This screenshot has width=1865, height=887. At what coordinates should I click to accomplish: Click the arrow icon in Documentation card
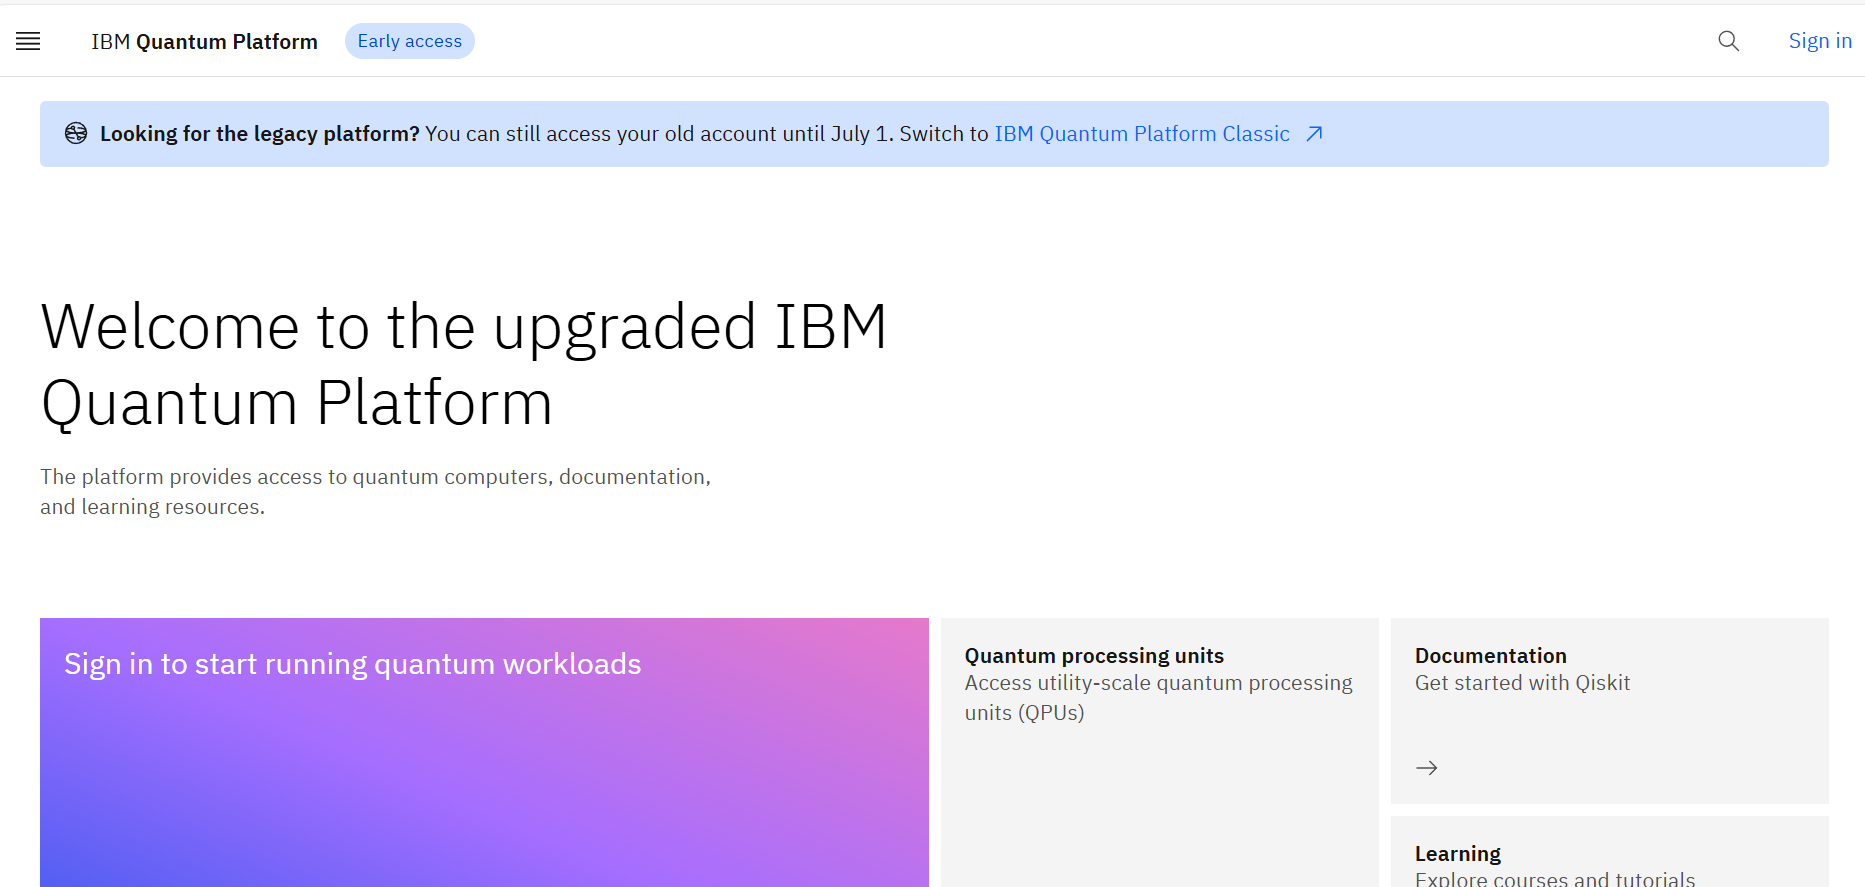[1427, 768]
